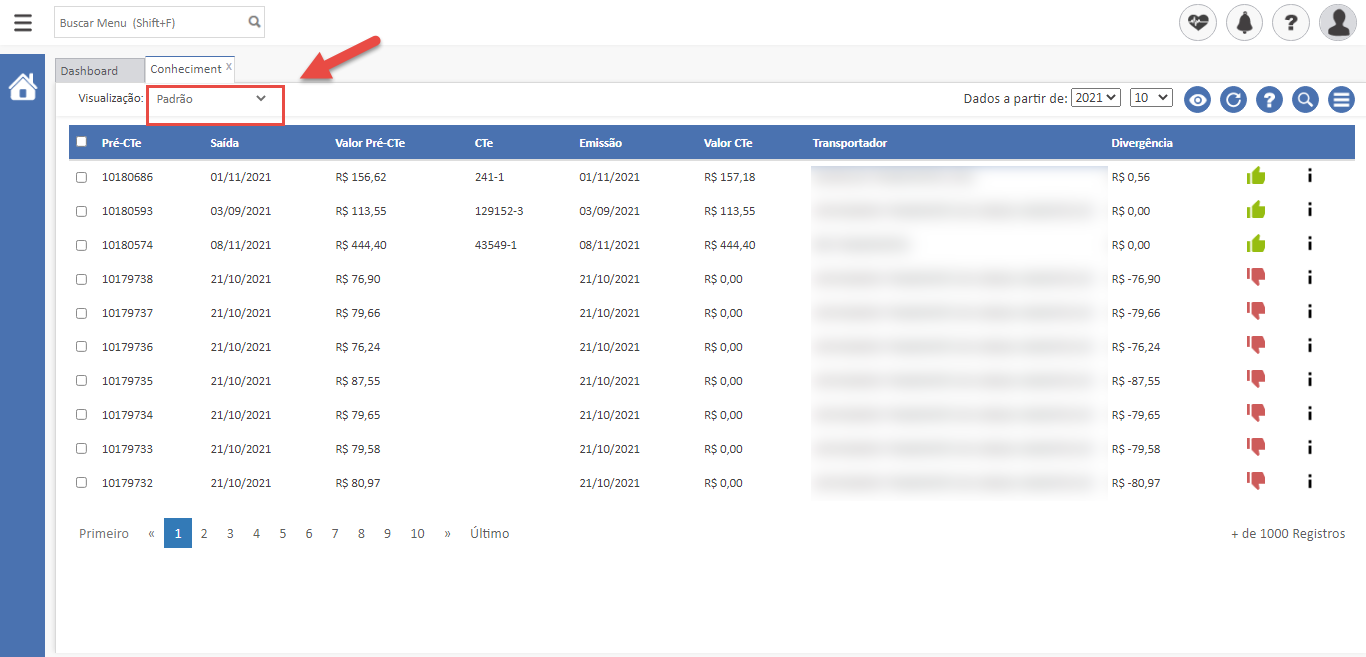Click the eye visualization icon in toolbar

pos(1197,100)
